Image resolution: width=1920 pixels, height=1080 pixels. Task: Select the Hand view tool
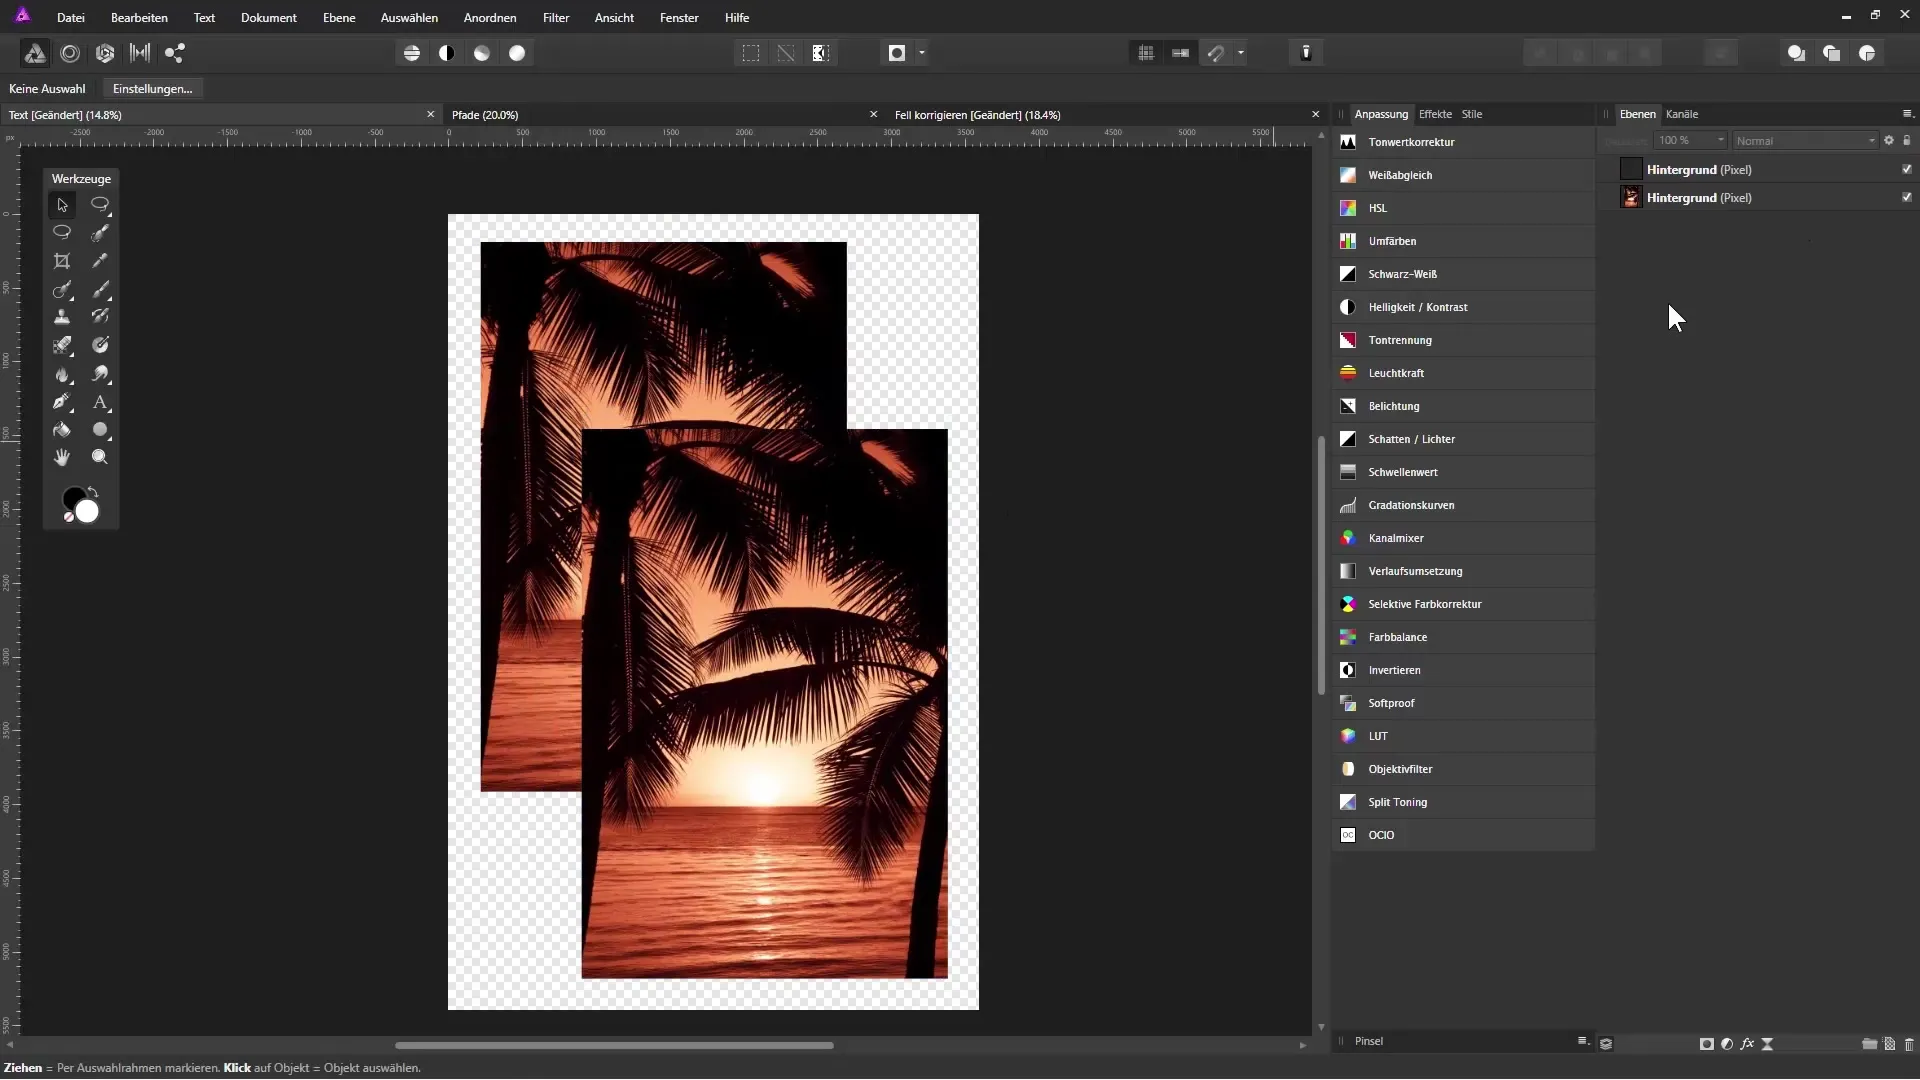click(x=62, y=457)
